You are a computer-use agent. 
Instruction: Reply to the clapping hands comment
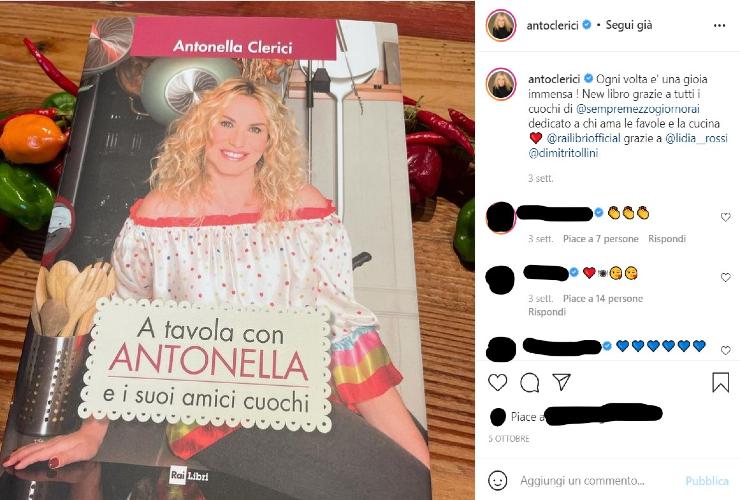(666, 239)
